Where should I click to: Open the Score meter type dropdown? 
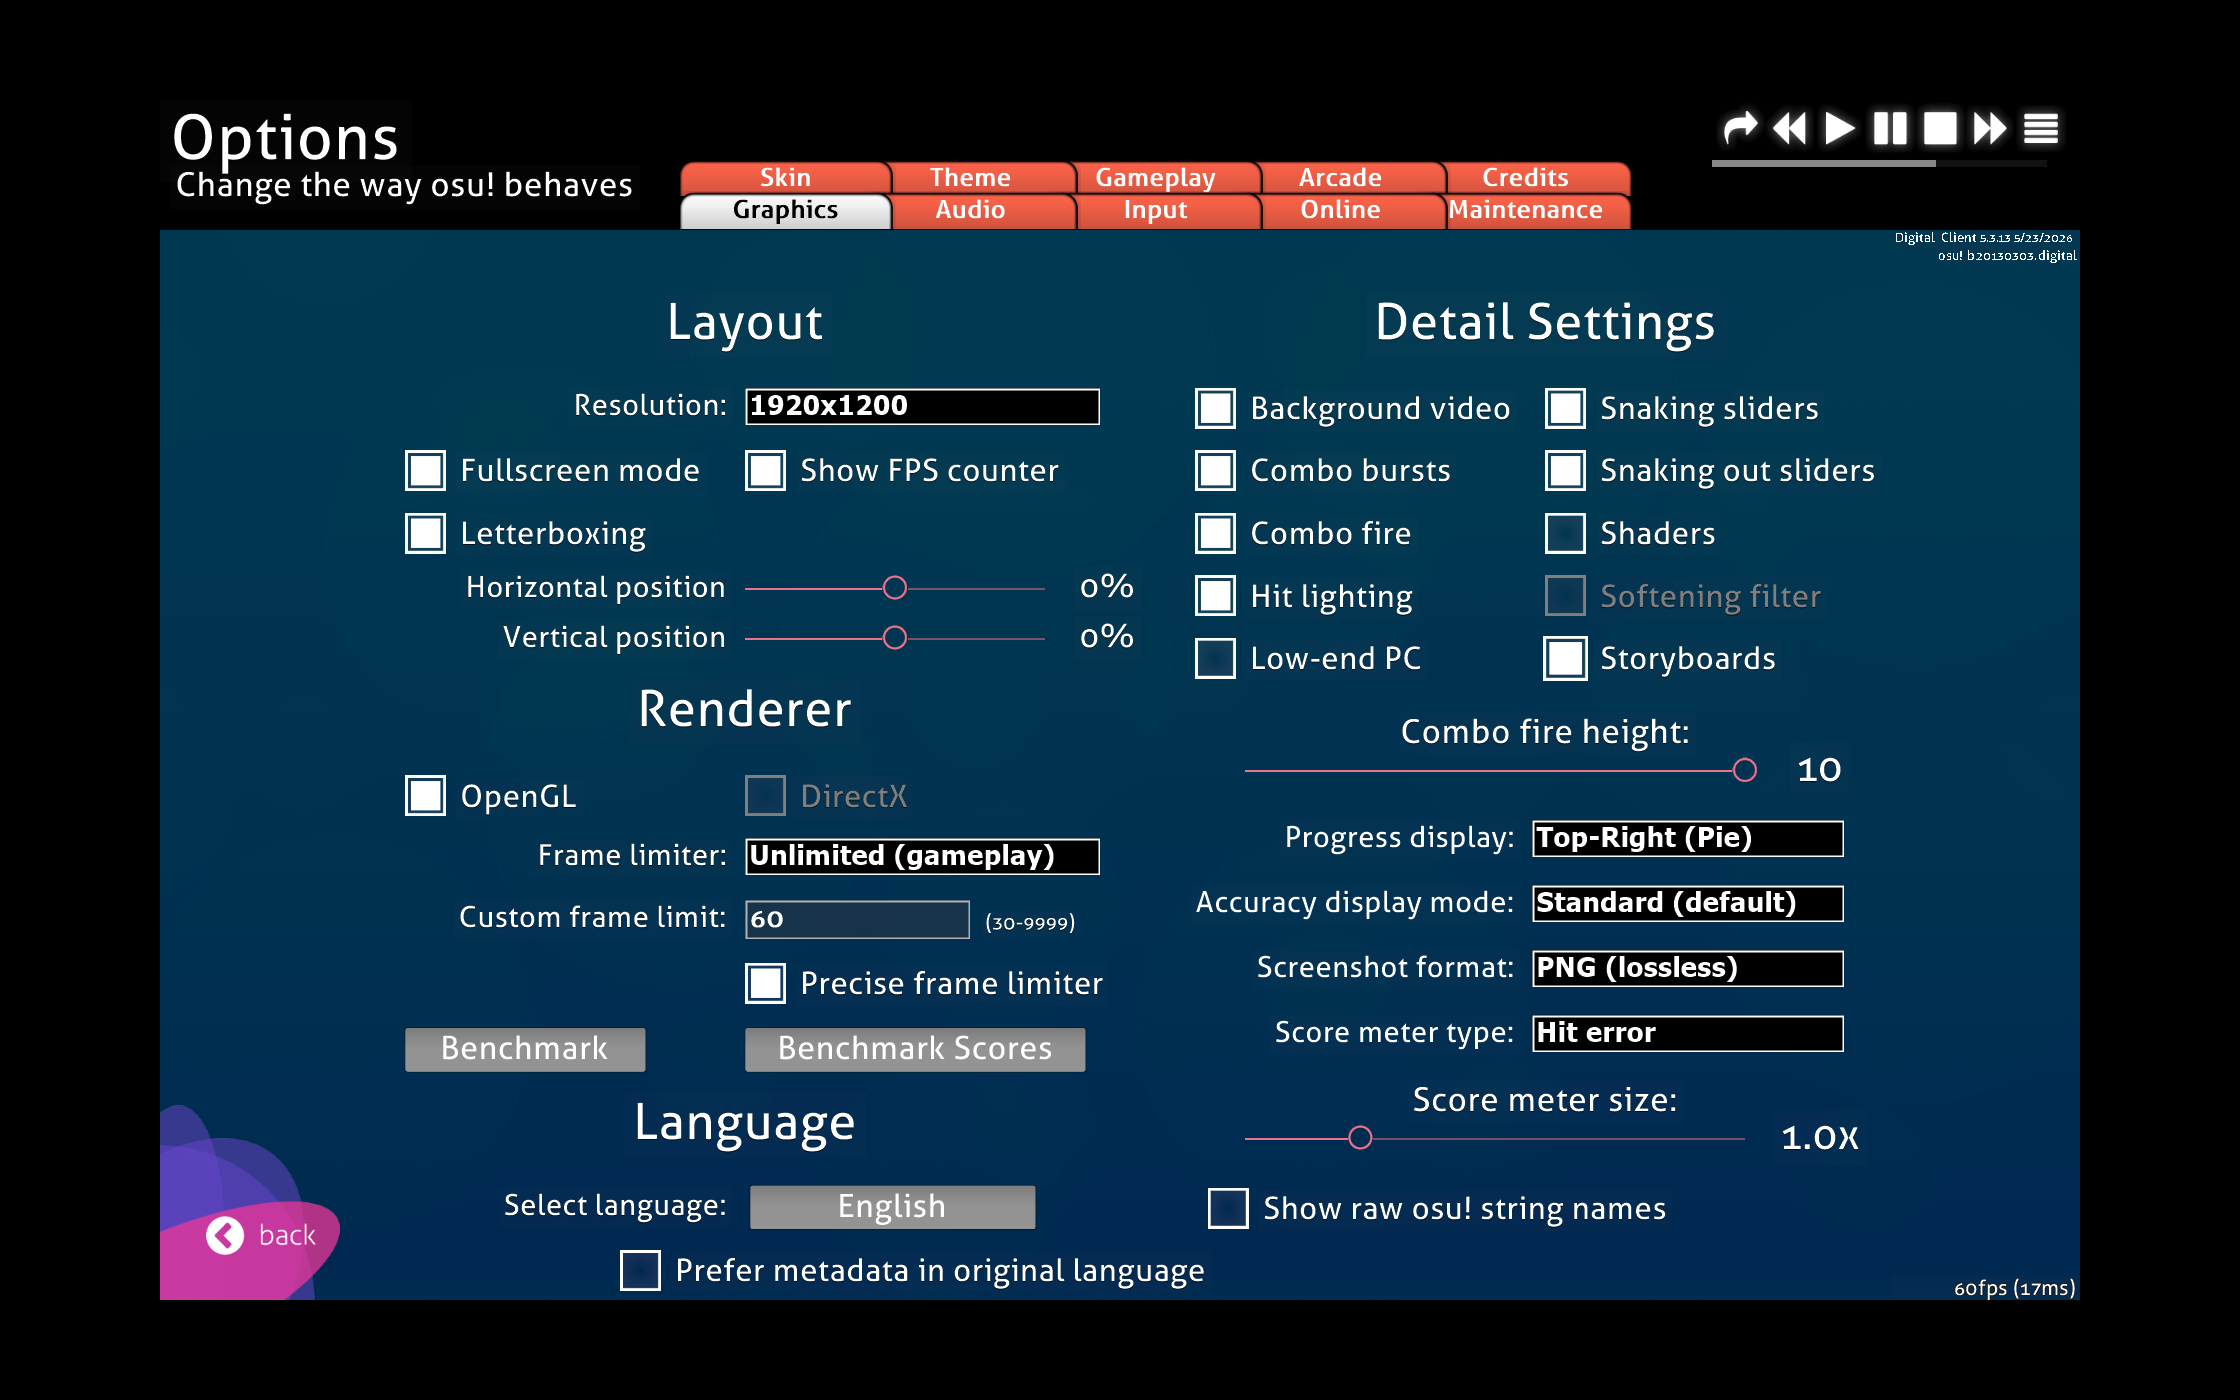(x=1688, y=1033)
